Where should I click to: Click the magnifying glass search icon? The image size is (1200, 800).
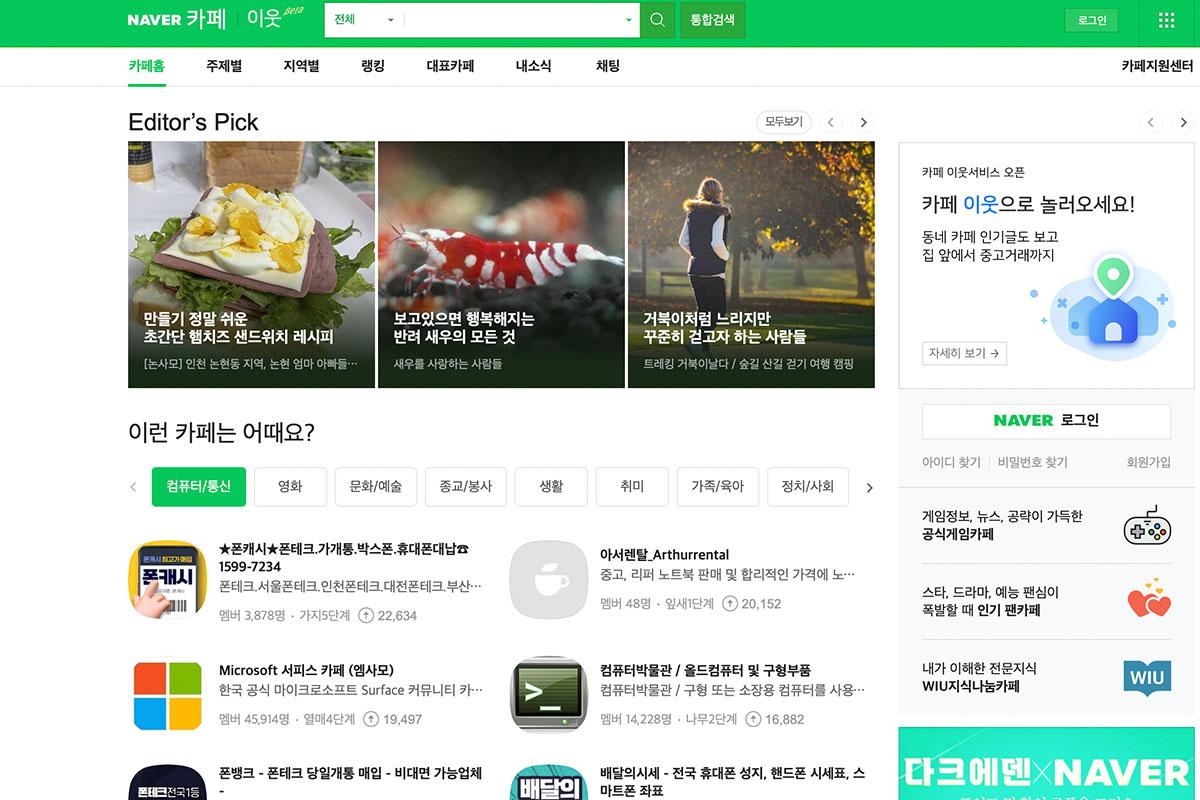(x=657, y=20)
